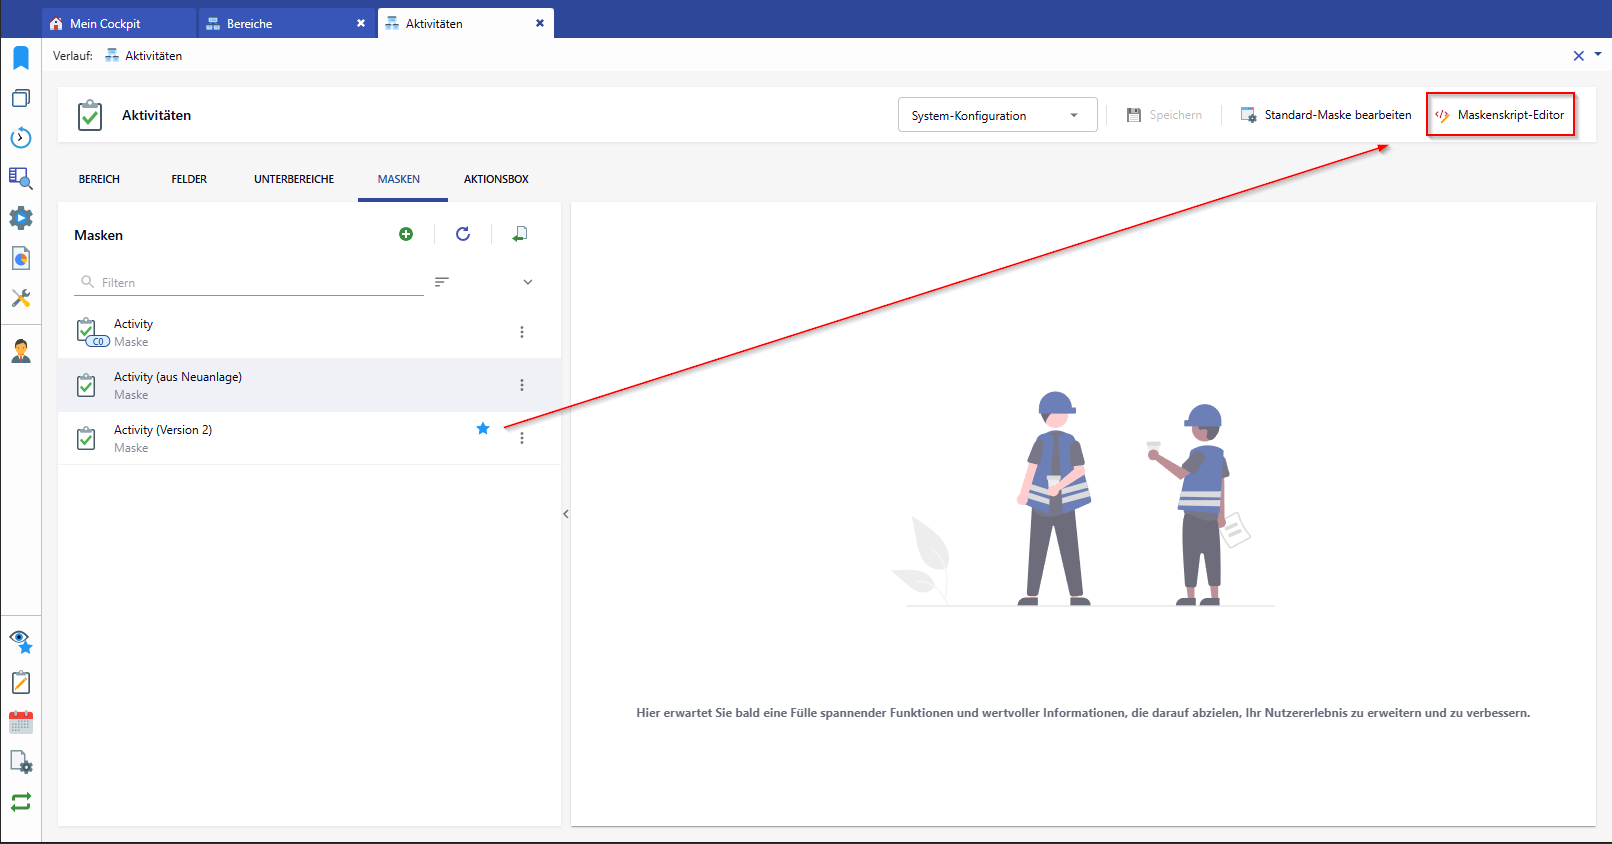Switch to the FELDER tab

(189, 179)
